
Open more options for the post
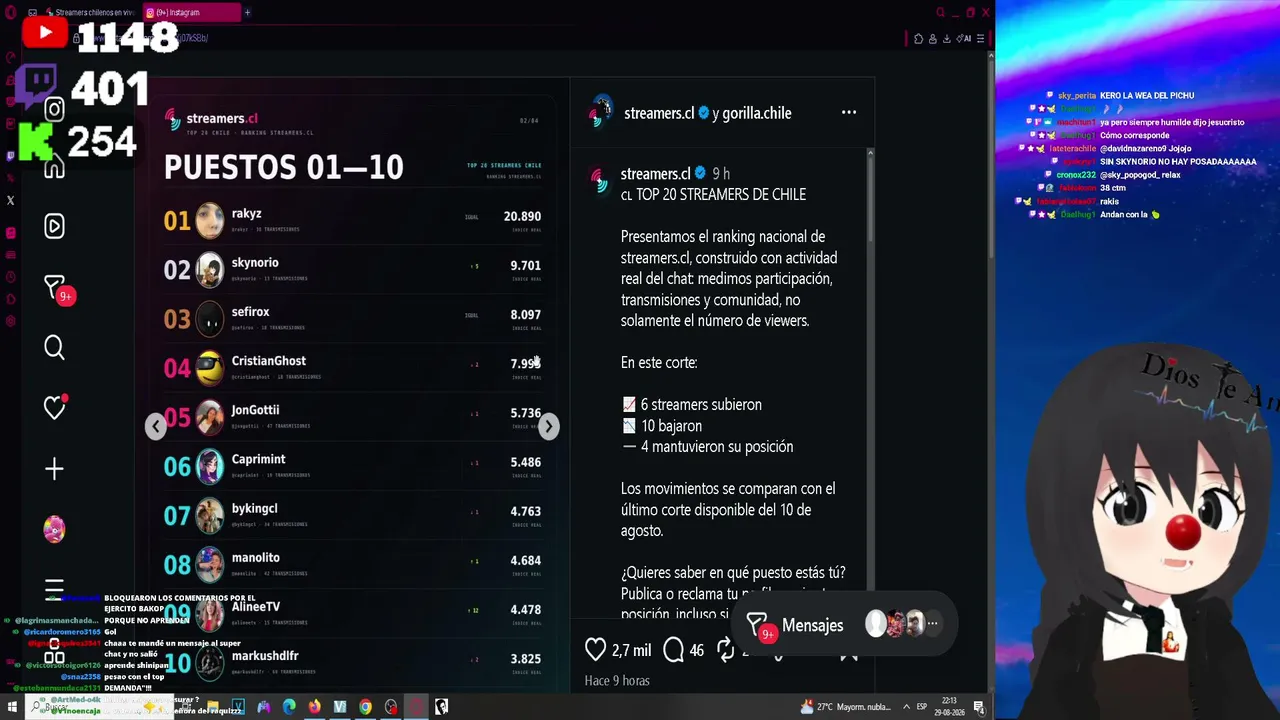coord(849,112)
